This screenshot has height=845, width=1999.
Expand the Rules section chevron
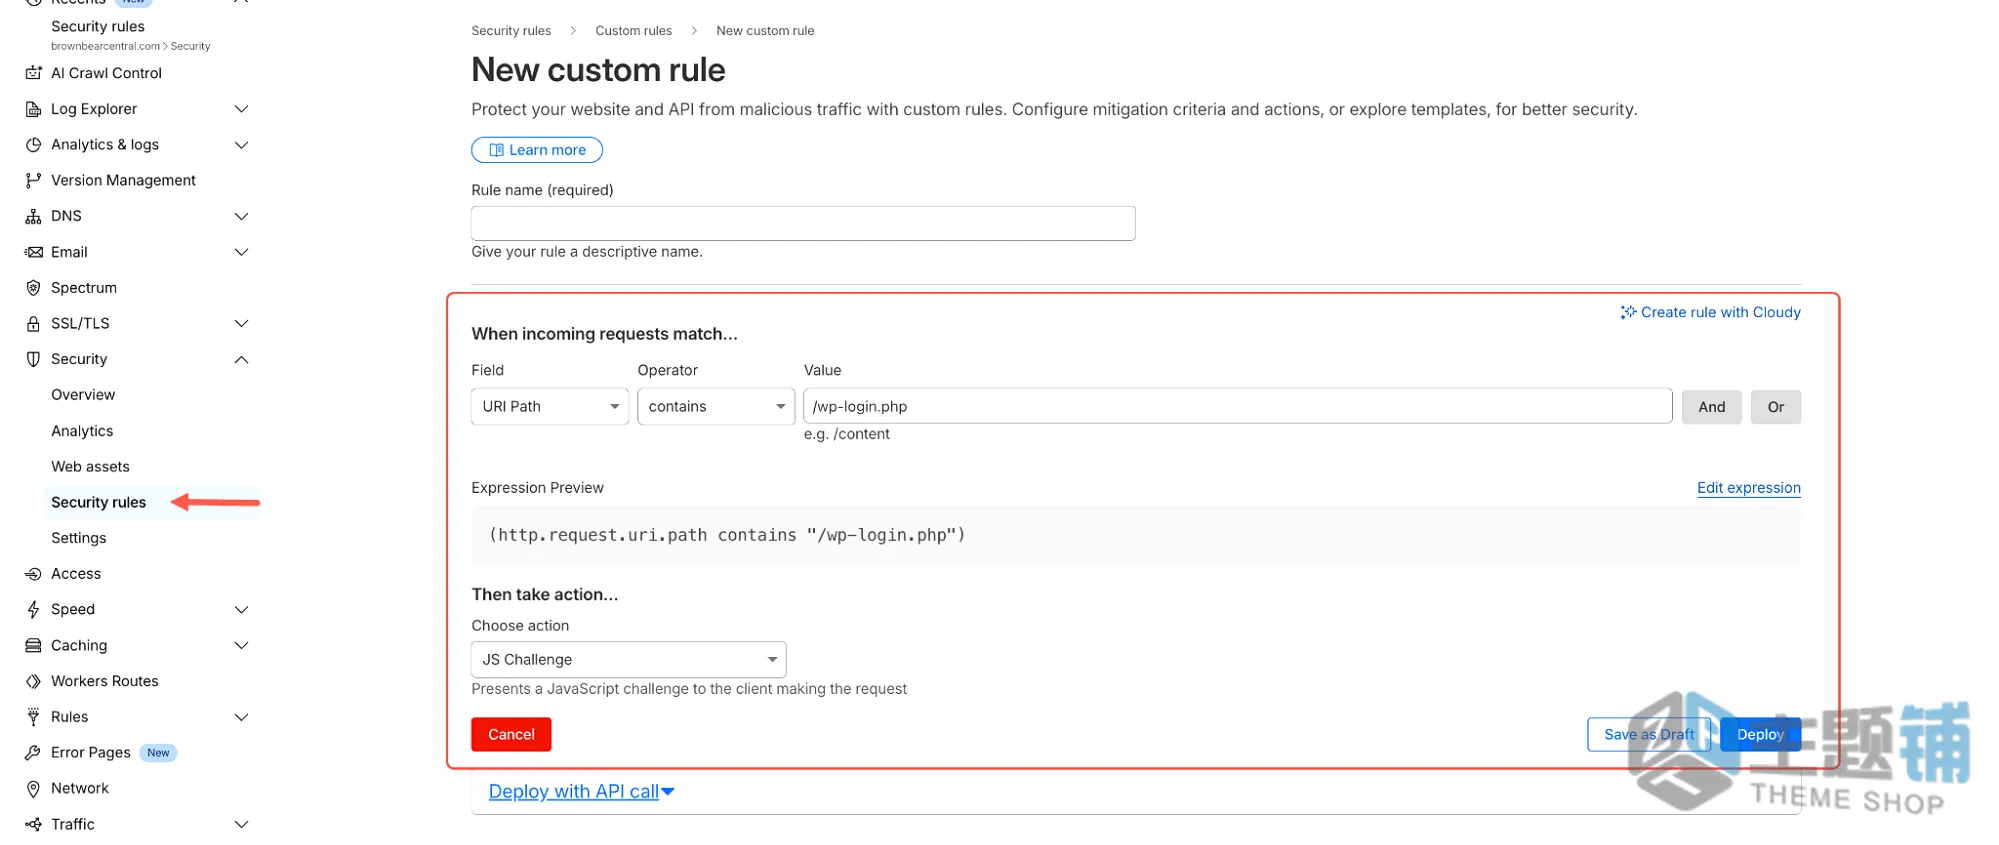tap(241, 717)
